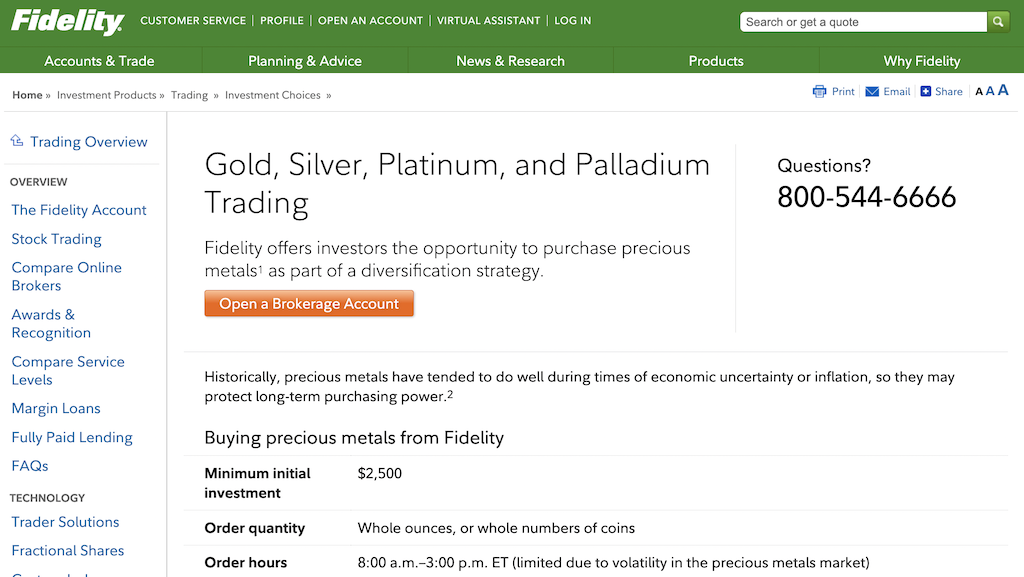Click the Log In link

click(x=573, y=21)
